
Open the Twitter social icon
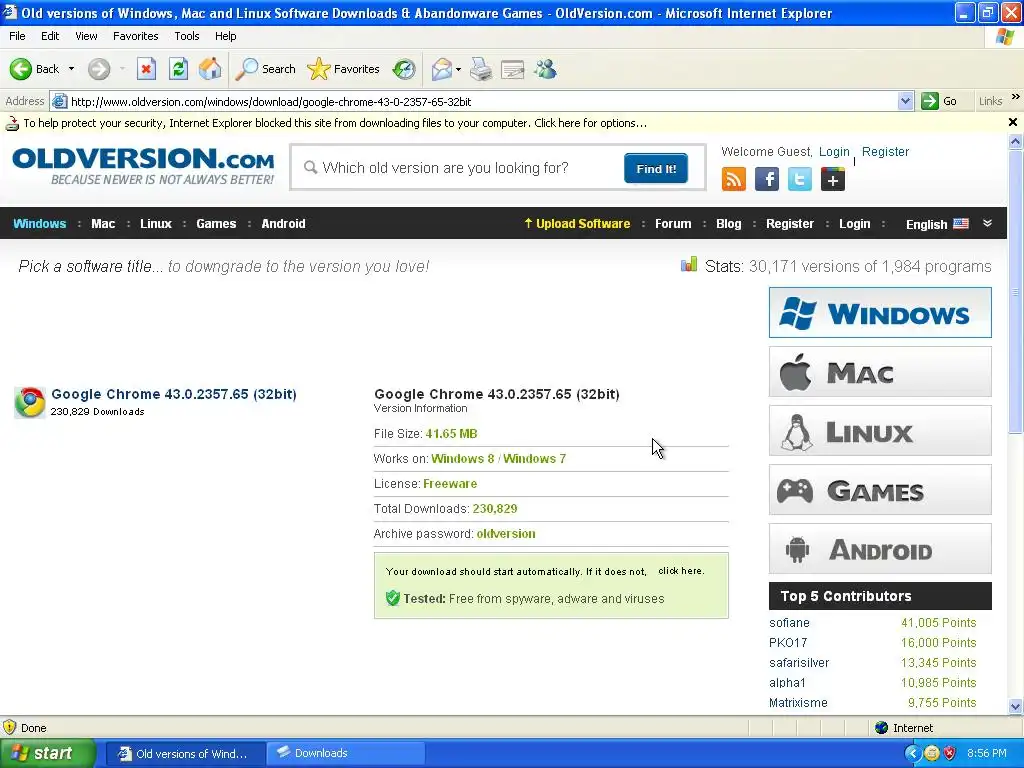pos(800,179)
